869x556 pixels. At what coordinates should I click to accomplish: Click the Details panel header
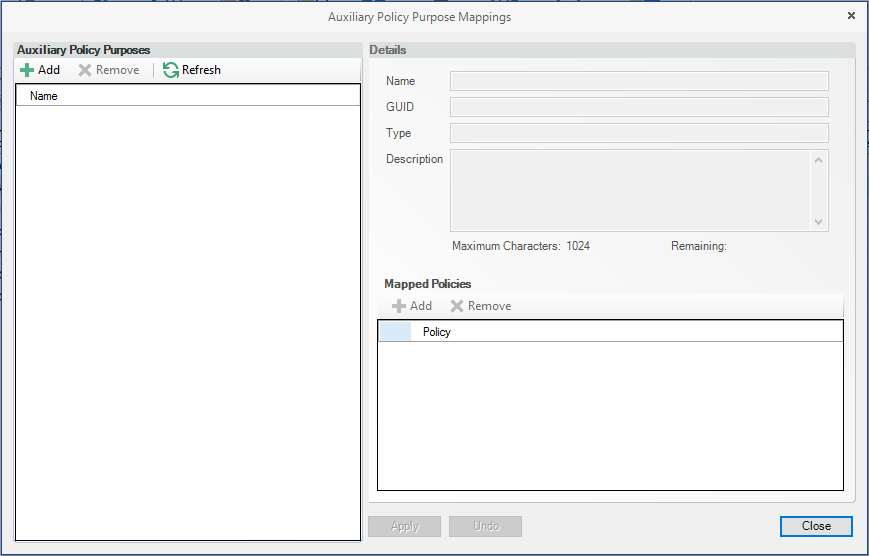pyautogui.click(x=612, y=50)
